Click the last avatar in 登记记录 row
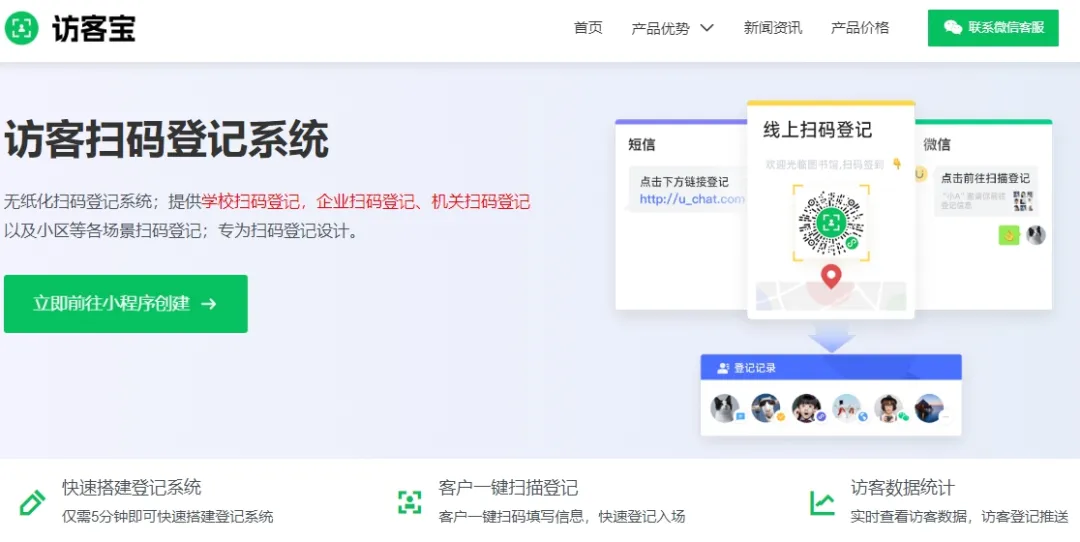This screenshot has width=1080, height=542. 928,408
